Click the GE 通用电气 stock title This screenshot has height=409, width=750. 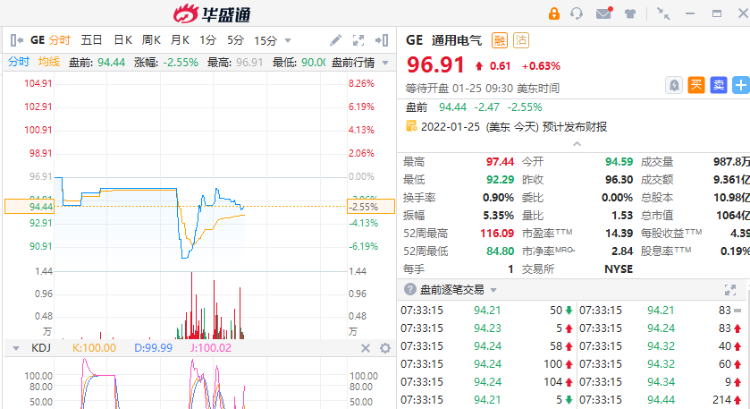click(x=444, y=40)
